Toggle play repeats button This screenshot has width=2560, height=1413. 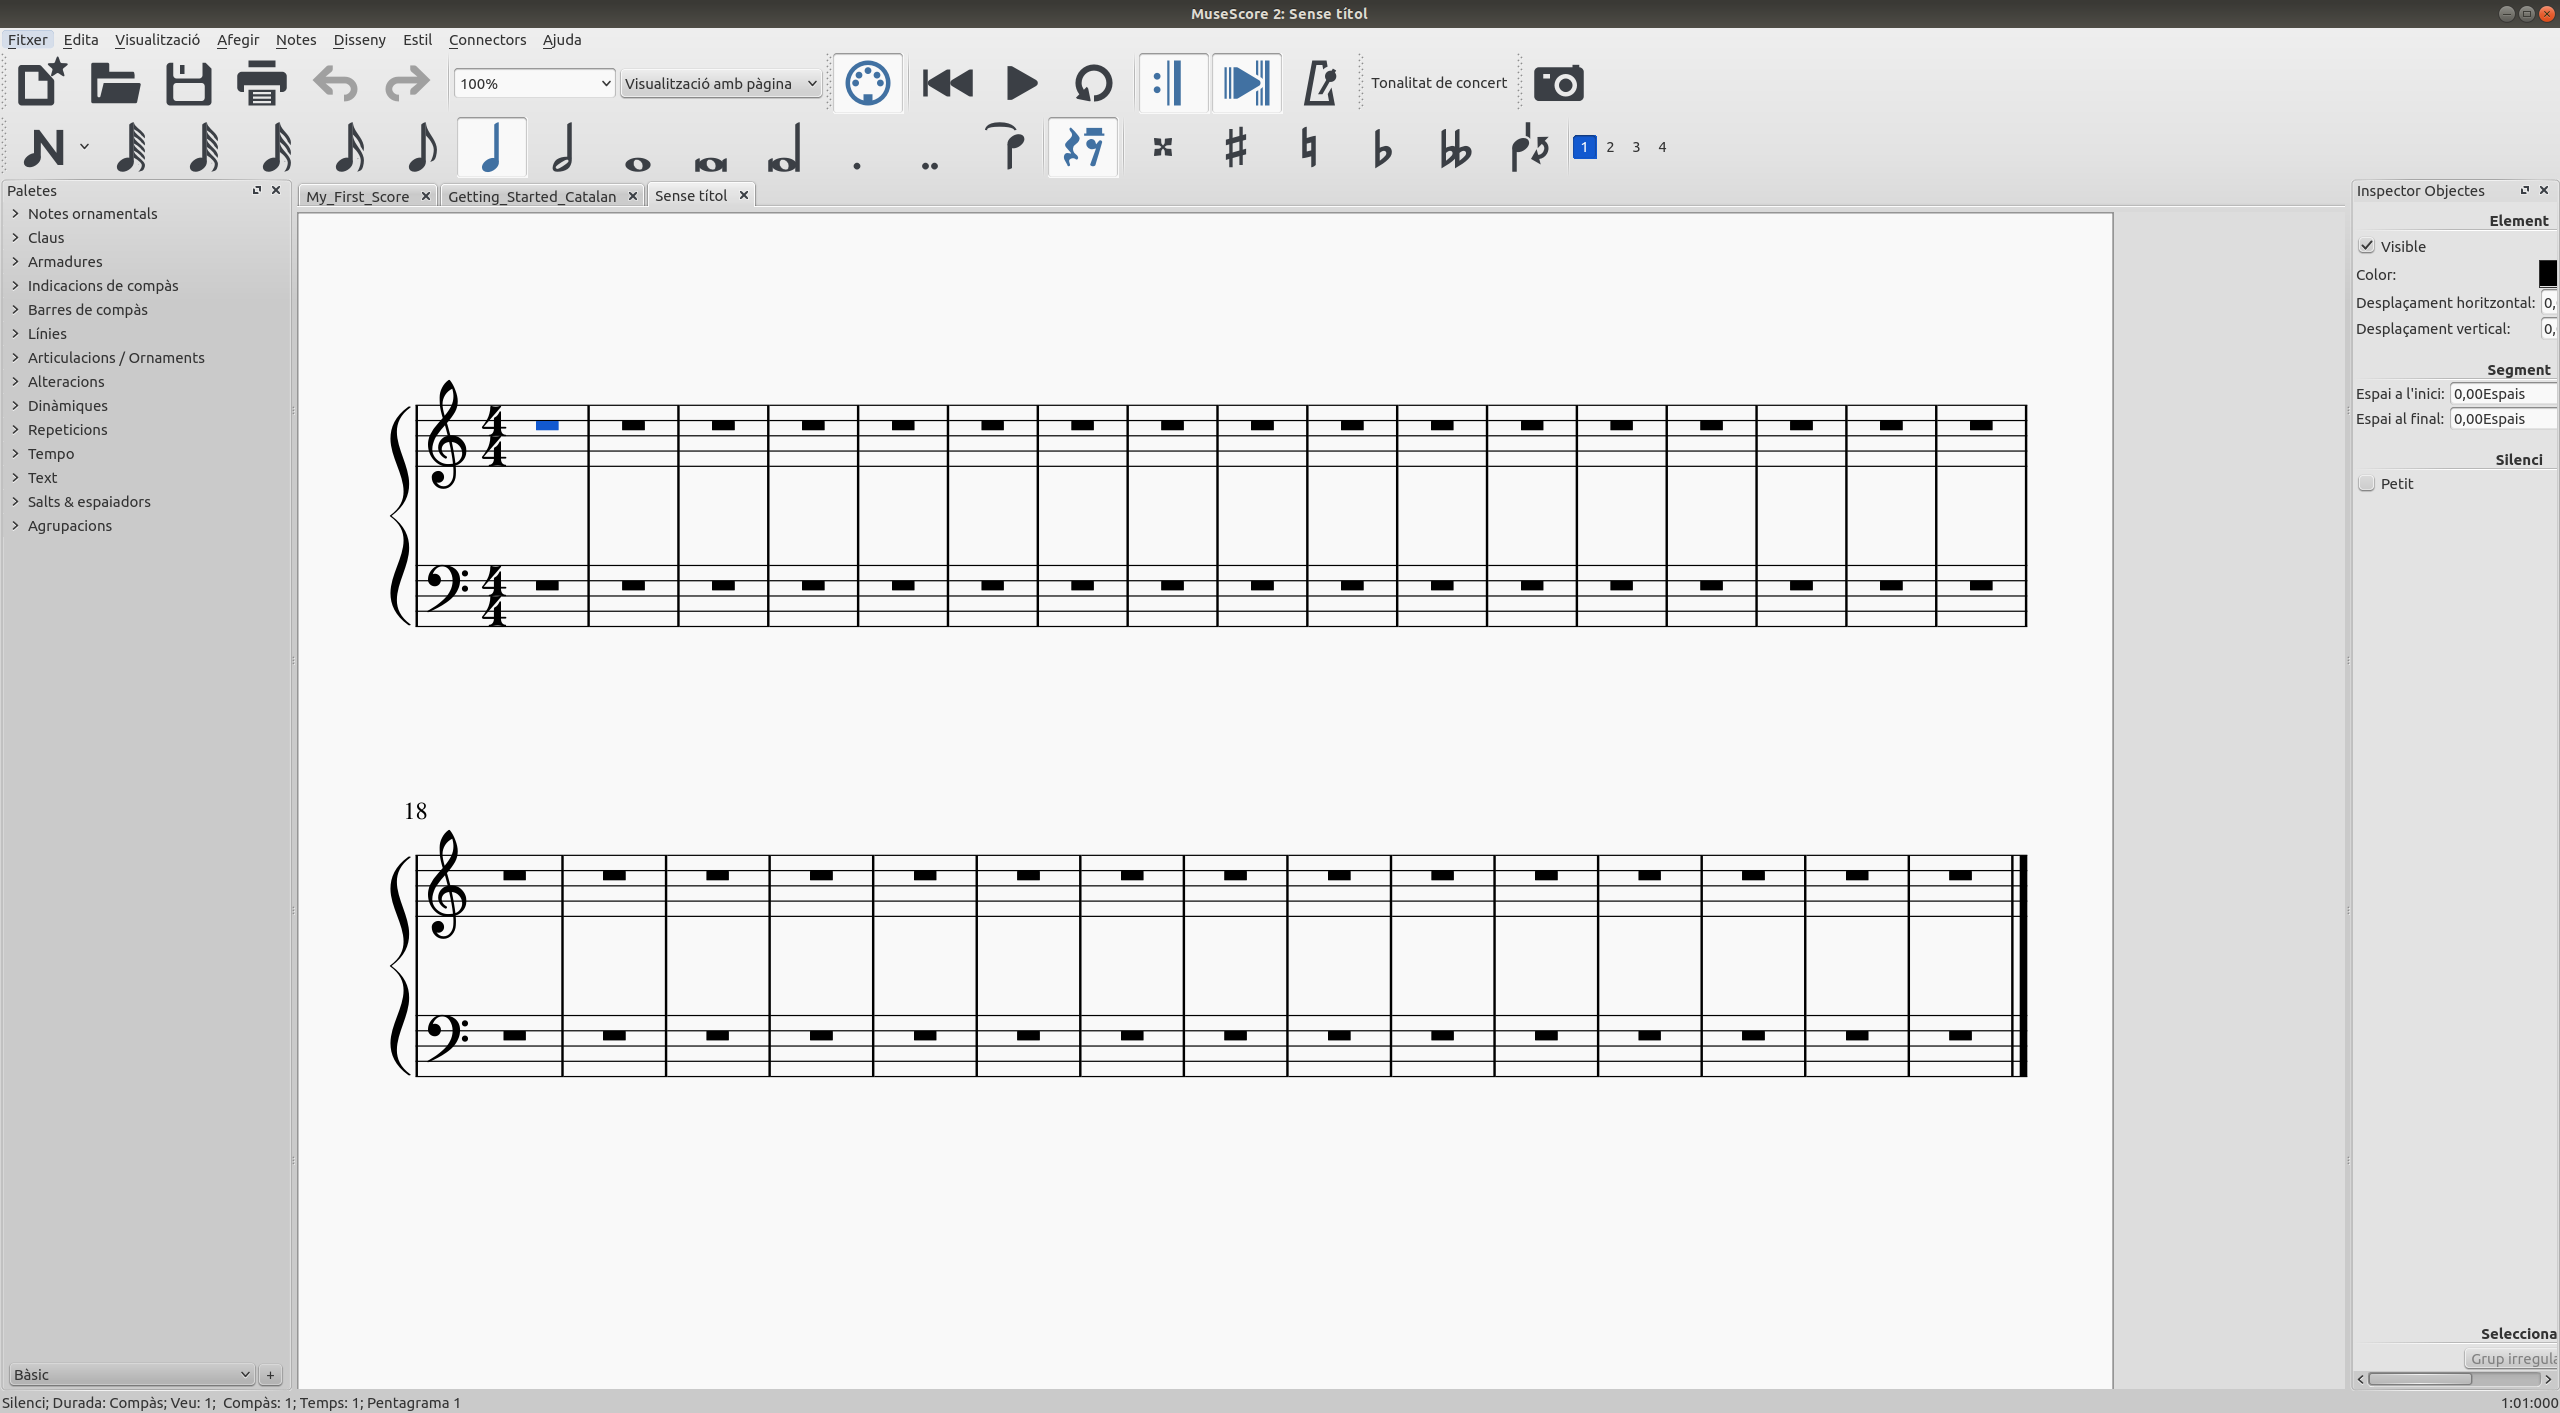click(1172, 83)
